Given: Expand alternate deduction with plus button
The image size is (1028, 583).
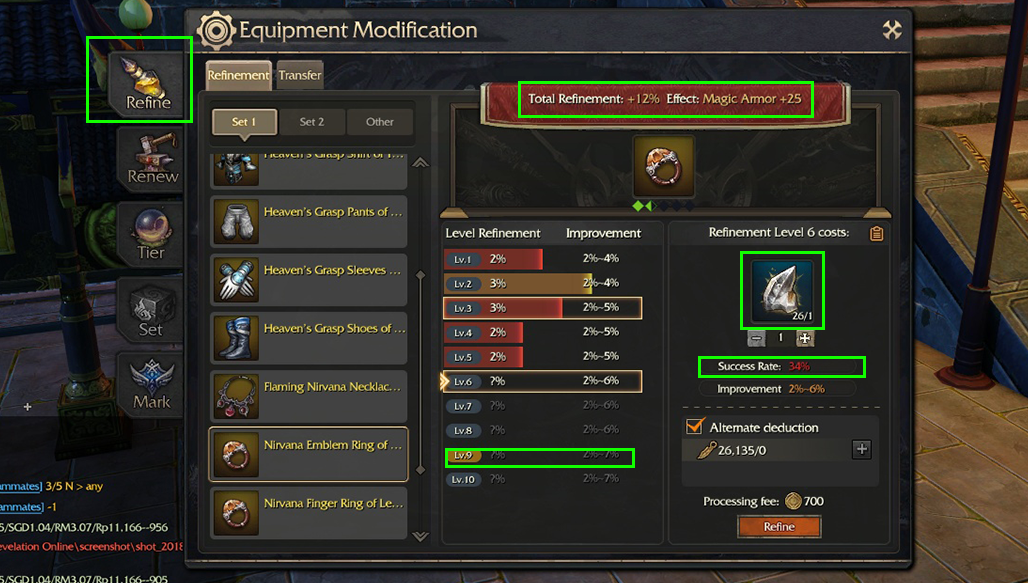Looking at the screenshot, I should pyautogui.click(x=861, y=450).
